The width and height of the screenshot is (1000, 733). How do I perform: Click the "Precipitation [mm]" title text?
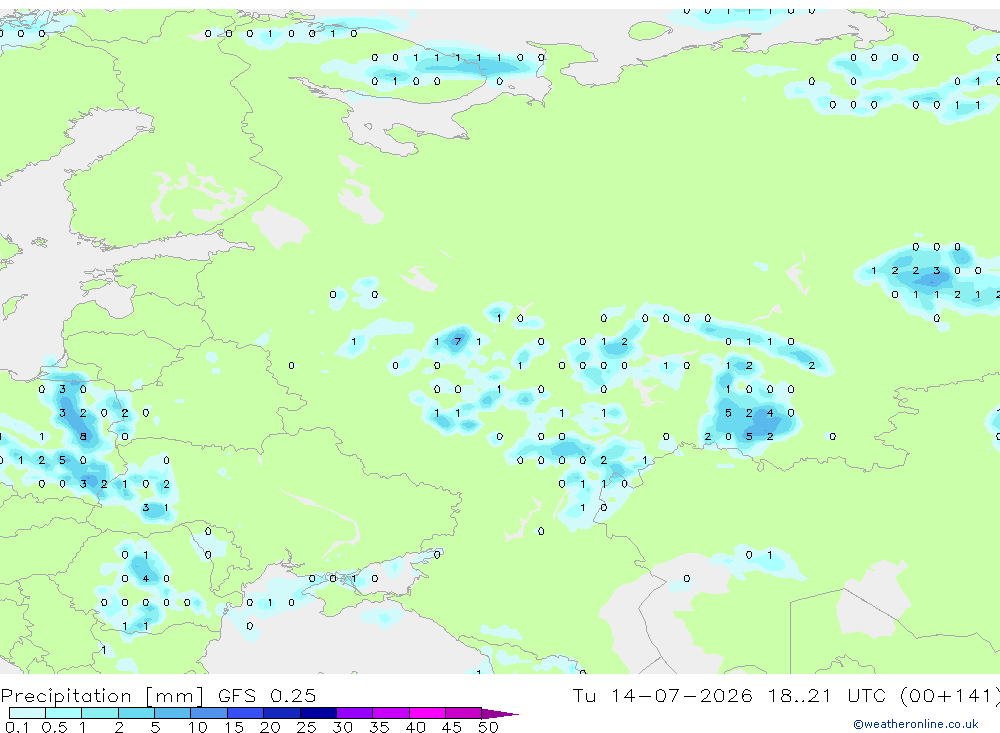pyautogui.click(x=102, y=696)
